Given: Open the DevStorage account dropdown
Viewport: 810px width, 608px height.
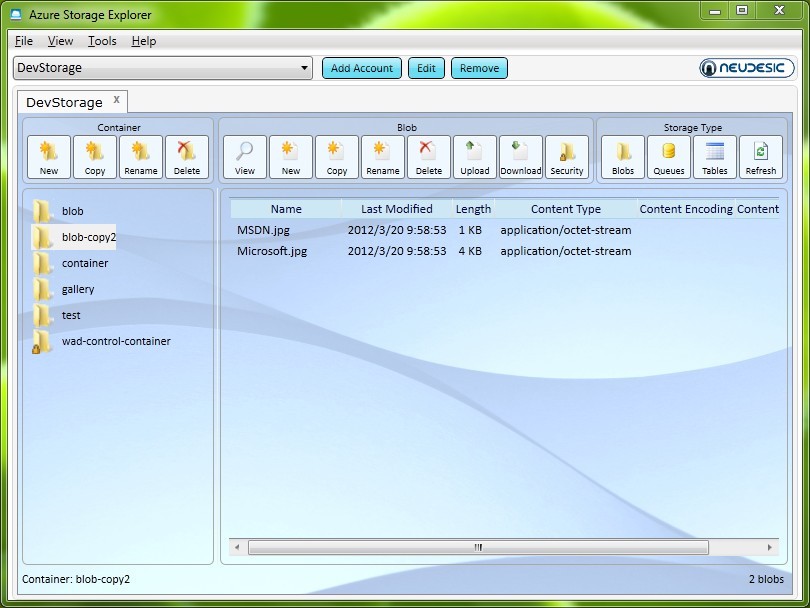Looking at the screenshot, I should [163, 68].
